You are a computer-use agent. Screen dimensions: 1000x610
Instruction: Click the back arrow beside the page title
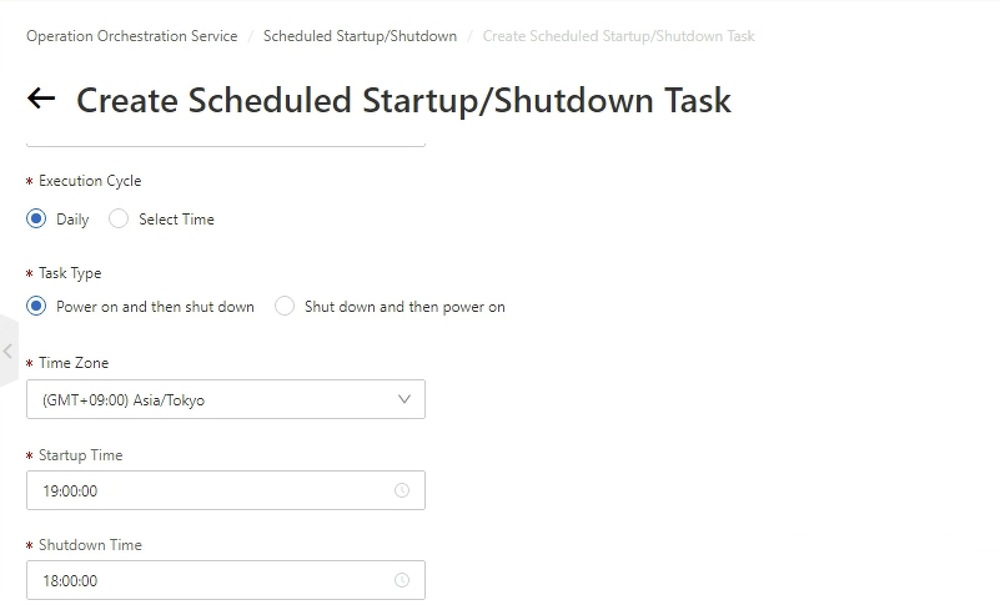pyautogui.click(x=40, y=99)
